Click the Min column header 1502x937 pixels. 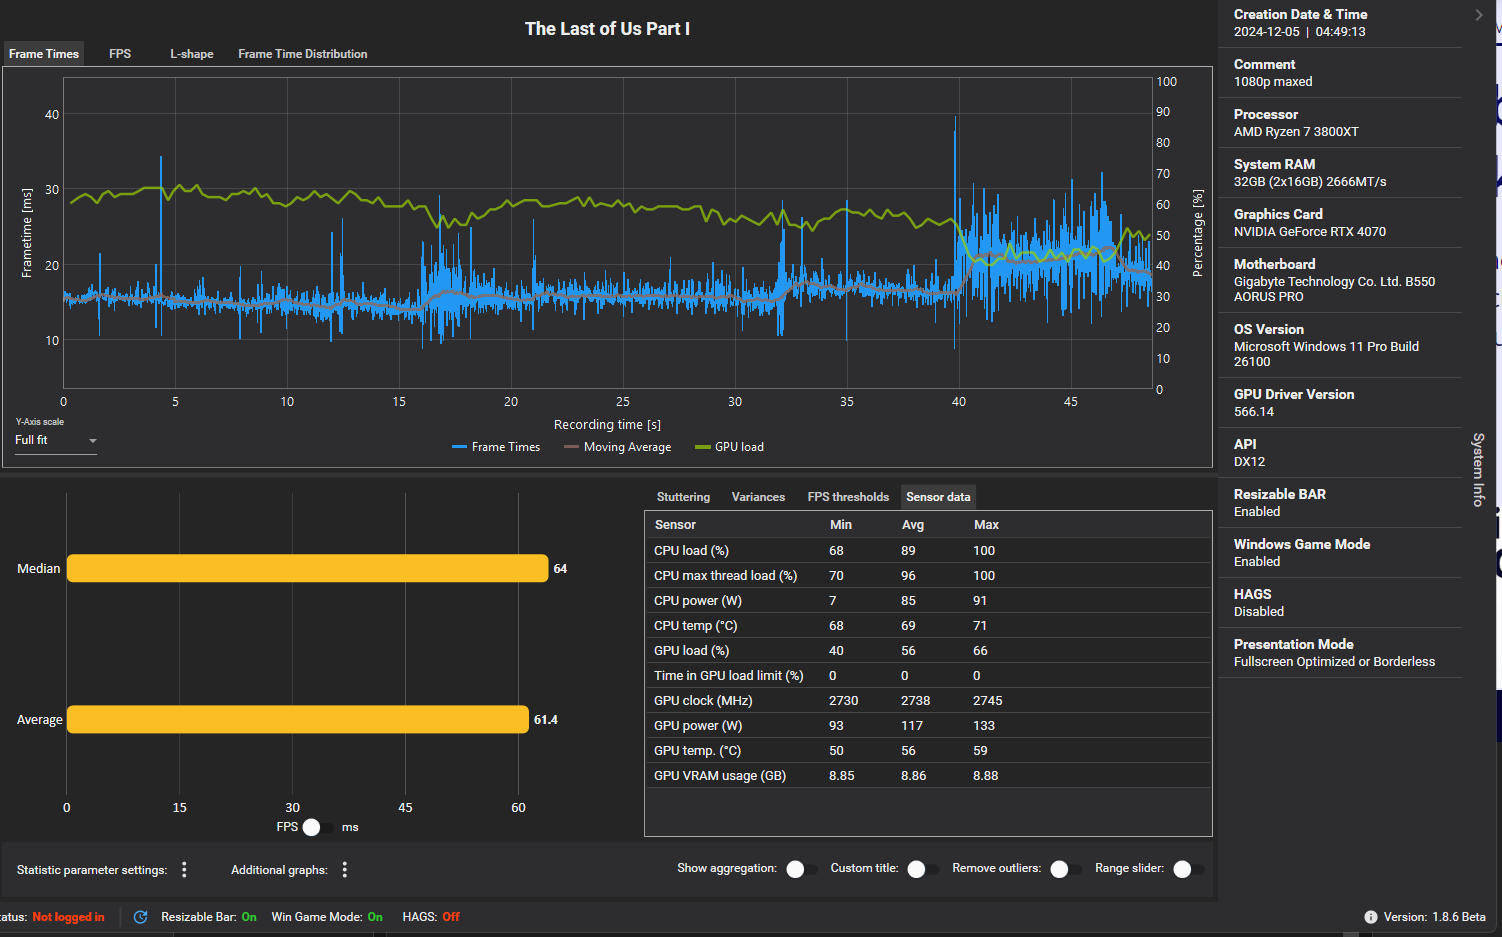pos(841,525)
